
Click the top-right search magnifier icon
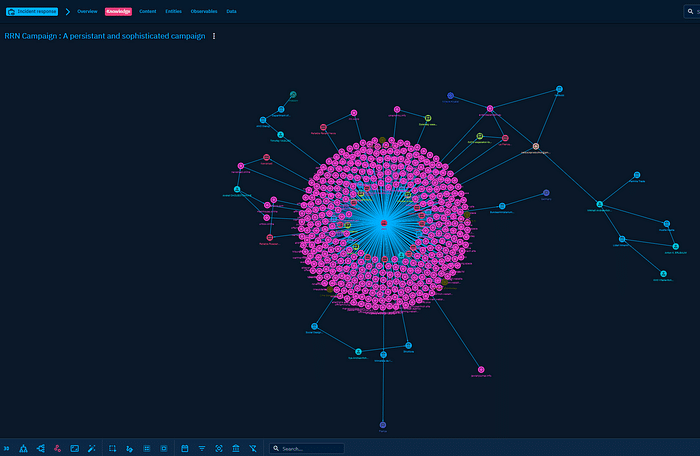[691, 10]
